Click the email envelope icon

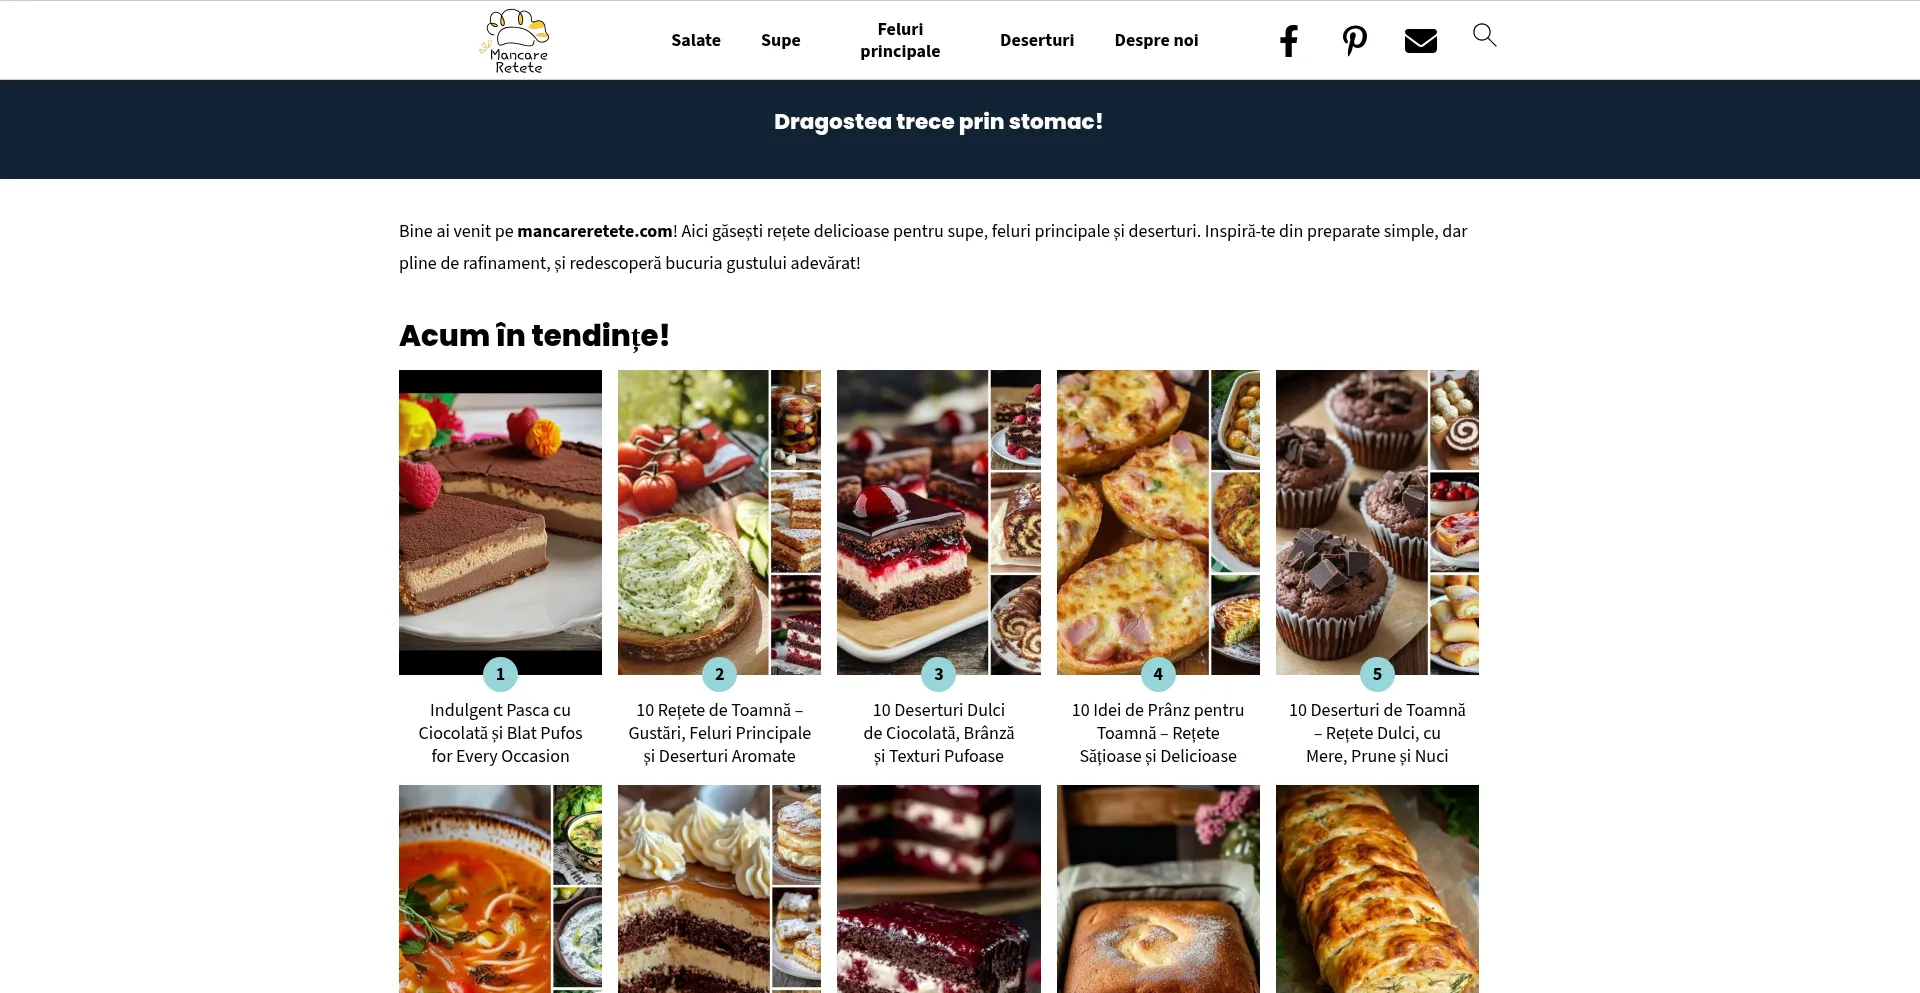(x=1420, y=41)
